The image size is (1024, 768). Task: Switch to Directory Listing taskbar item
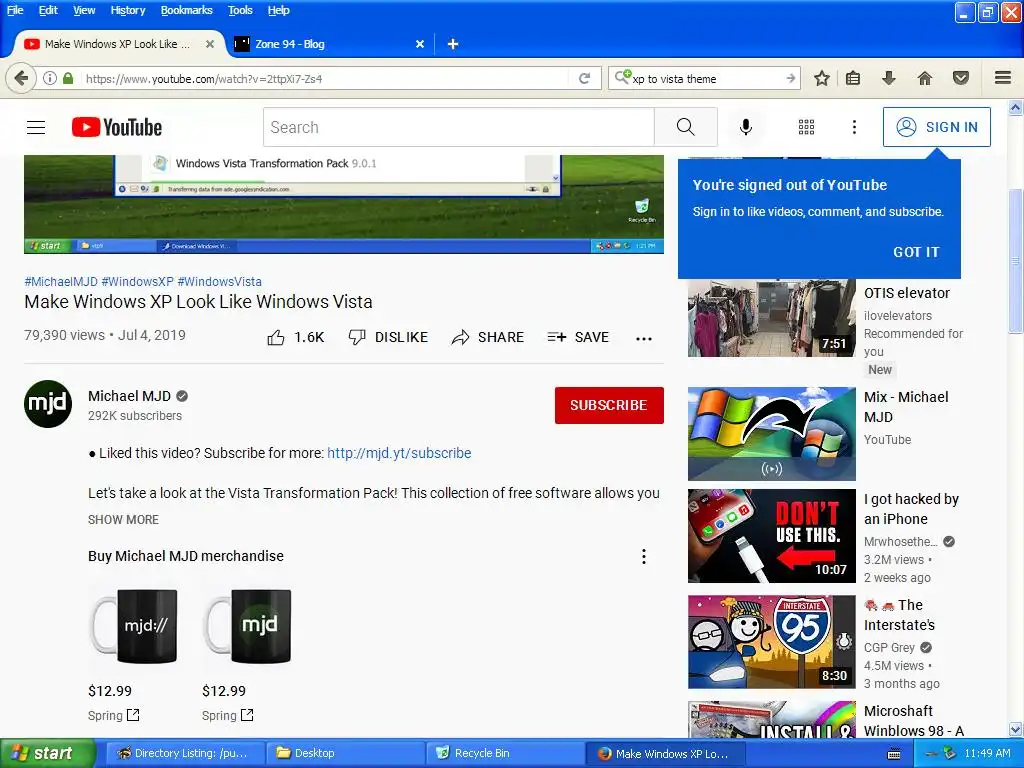coord(185,754)
